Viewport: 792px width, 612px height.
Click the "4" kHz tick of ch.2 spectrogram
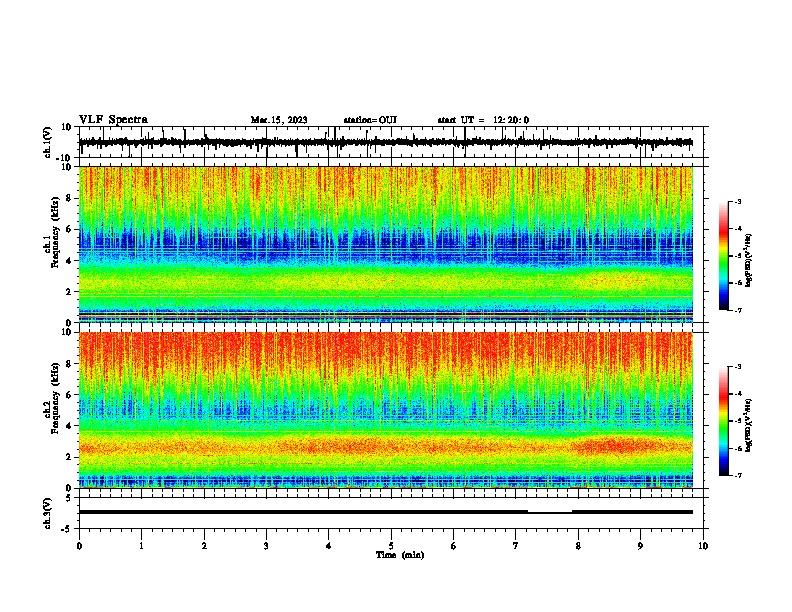(x=70, y=426)
